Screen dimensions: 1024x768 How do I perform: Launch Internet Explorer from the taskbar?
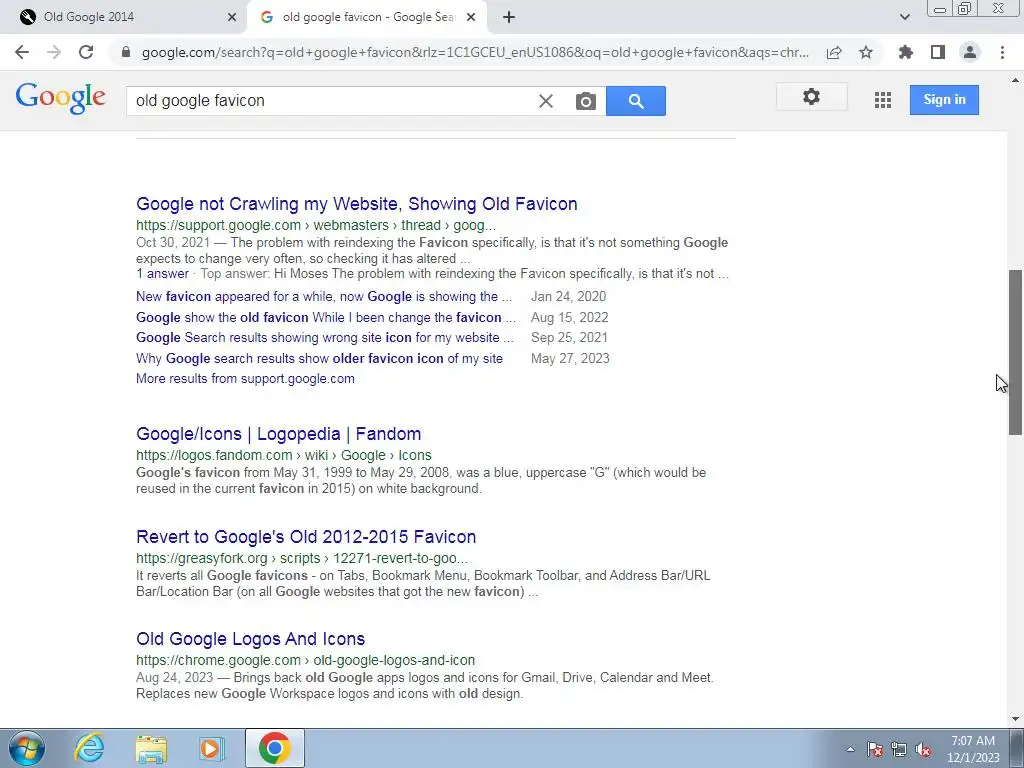click(89, 748)
